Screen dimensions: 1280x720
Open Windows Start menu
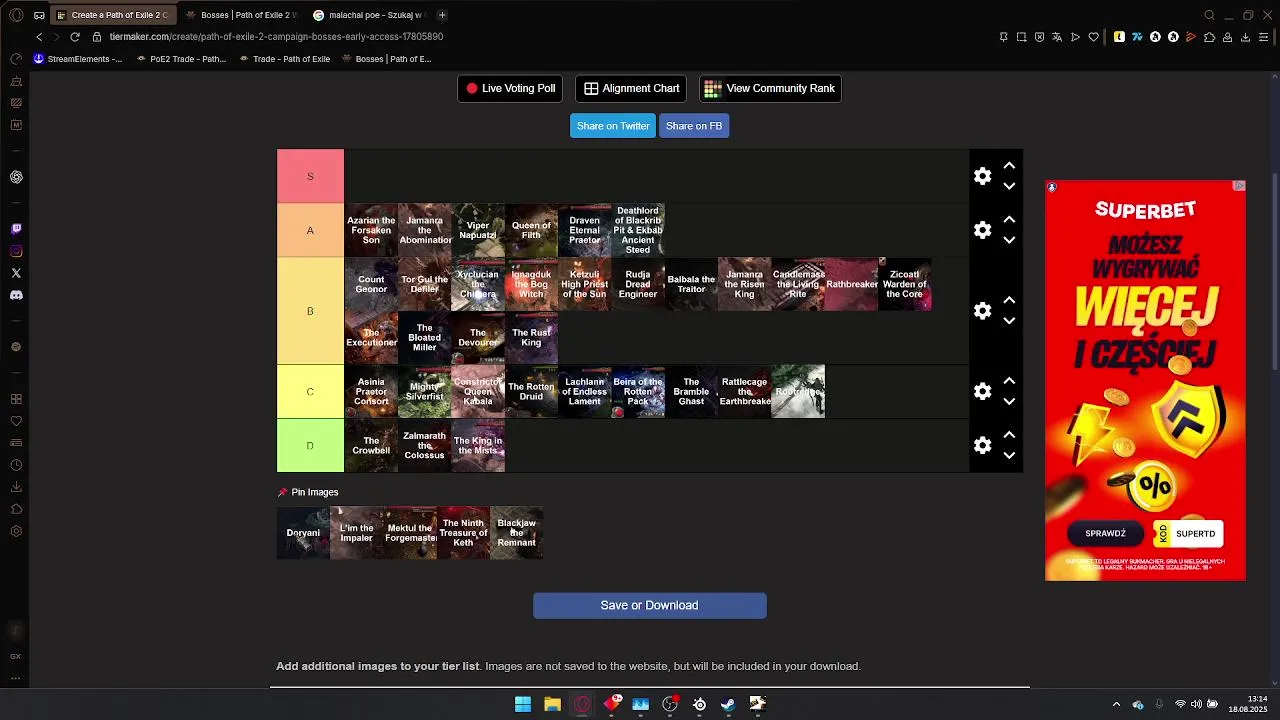(x=522, y=704)
